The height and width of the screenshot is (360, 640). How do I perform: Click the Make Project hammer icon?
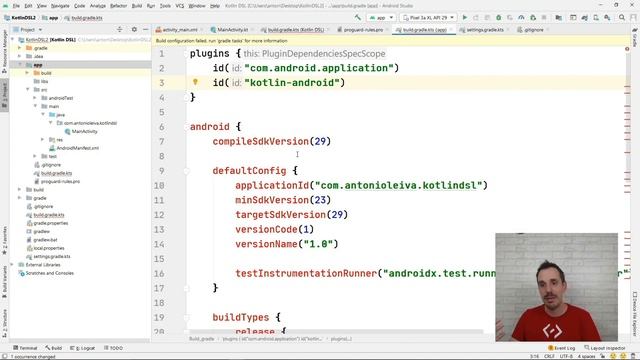pos(358,18)
